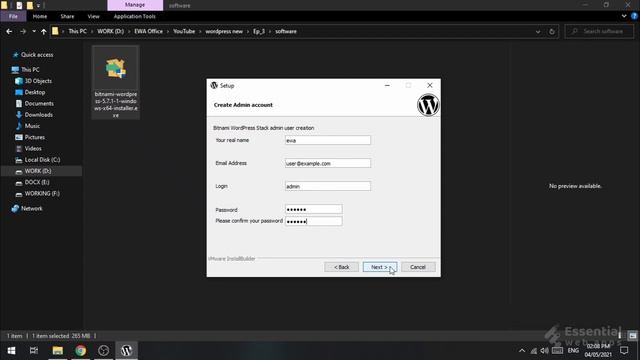Click the Back button in Setup
Viewport: 640px width, 360px height.
[341, 267]
